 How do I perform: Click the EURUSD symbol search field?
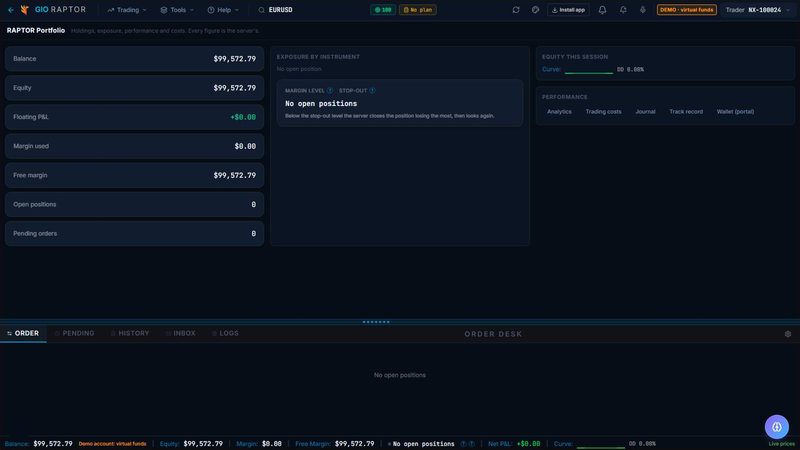click(x=281, y=10)
